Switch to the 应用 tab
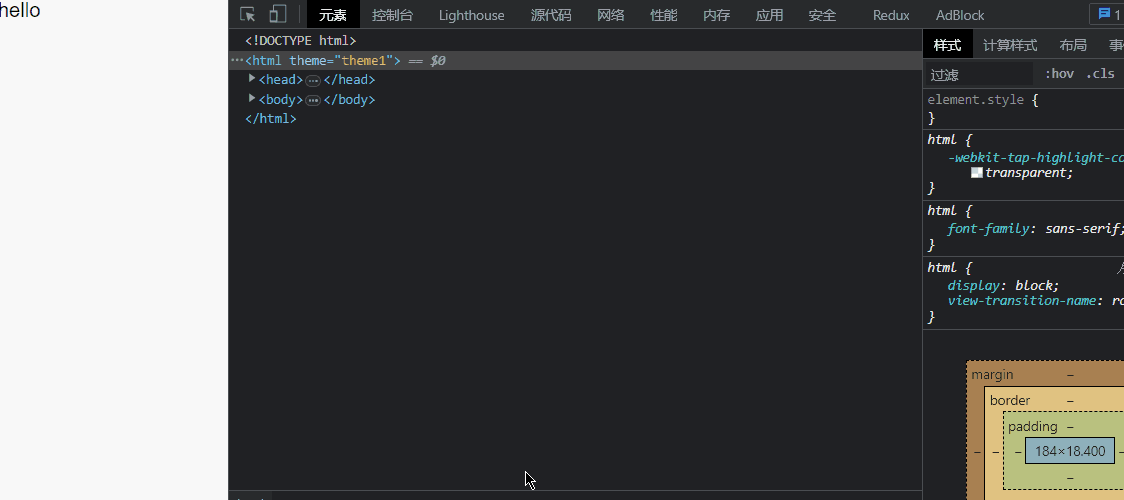This screenshot has width=1124, height=500. (x=769, y=15)
